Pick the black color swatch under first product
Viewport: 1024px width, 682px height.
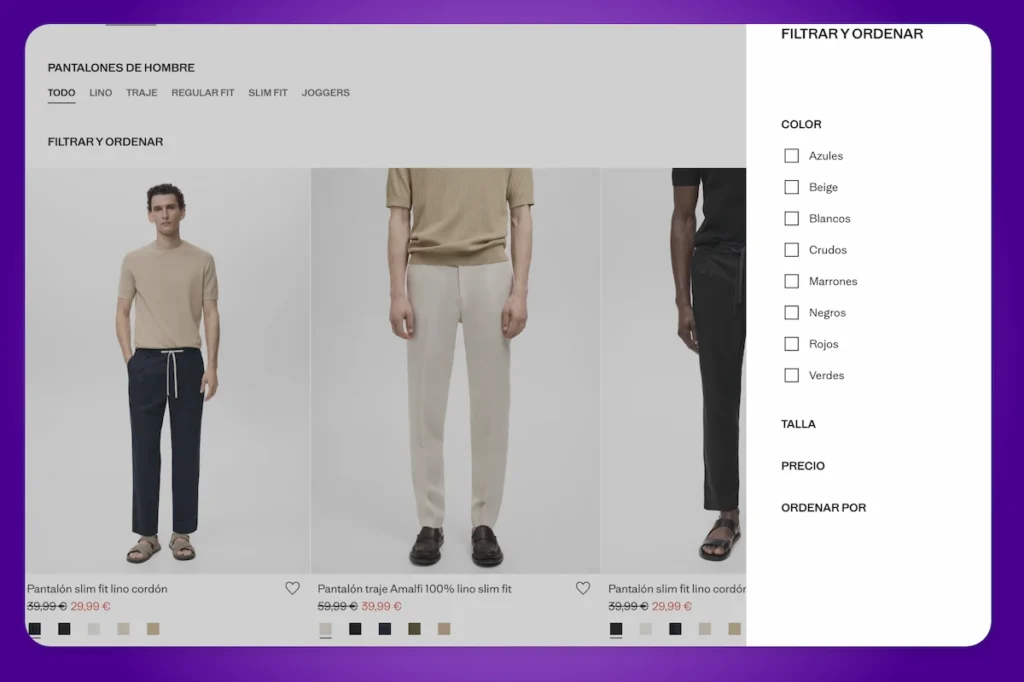click(x=63, y=629)
